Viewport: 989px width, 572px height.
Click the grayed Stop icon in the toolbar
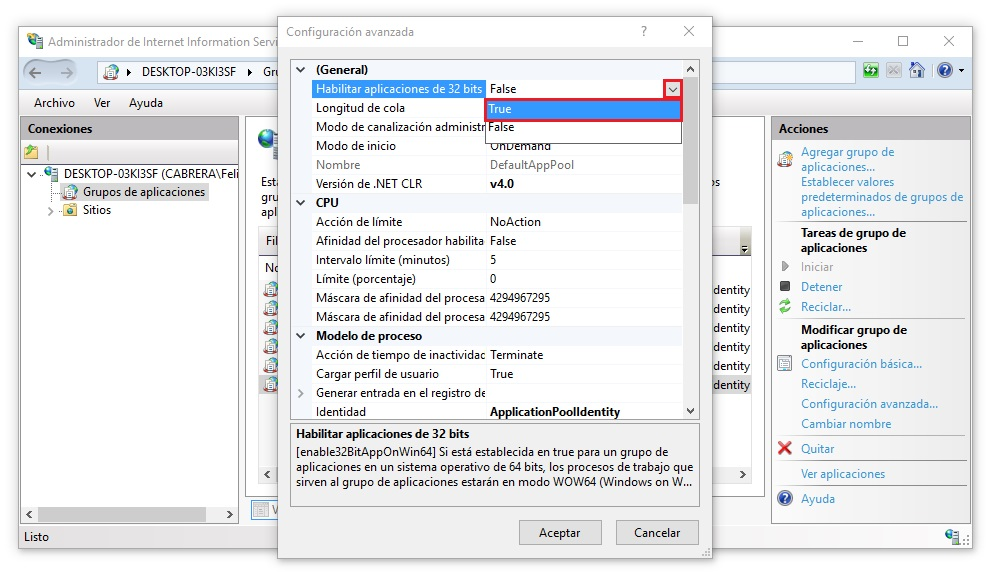pyautogui.click(x=894, y=71)
